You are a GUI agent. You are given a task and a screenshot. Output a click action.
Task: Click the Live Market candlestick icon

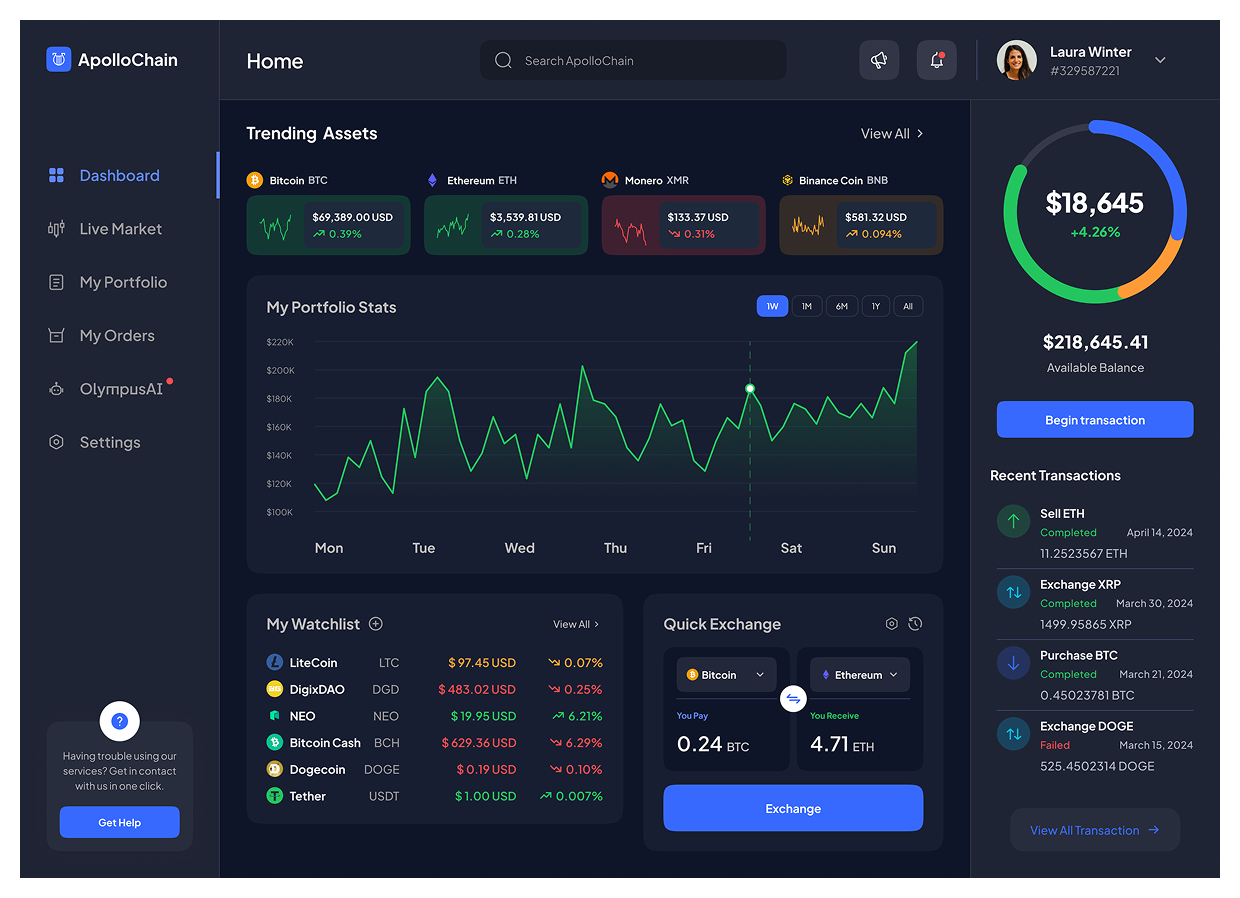[56, 229]
